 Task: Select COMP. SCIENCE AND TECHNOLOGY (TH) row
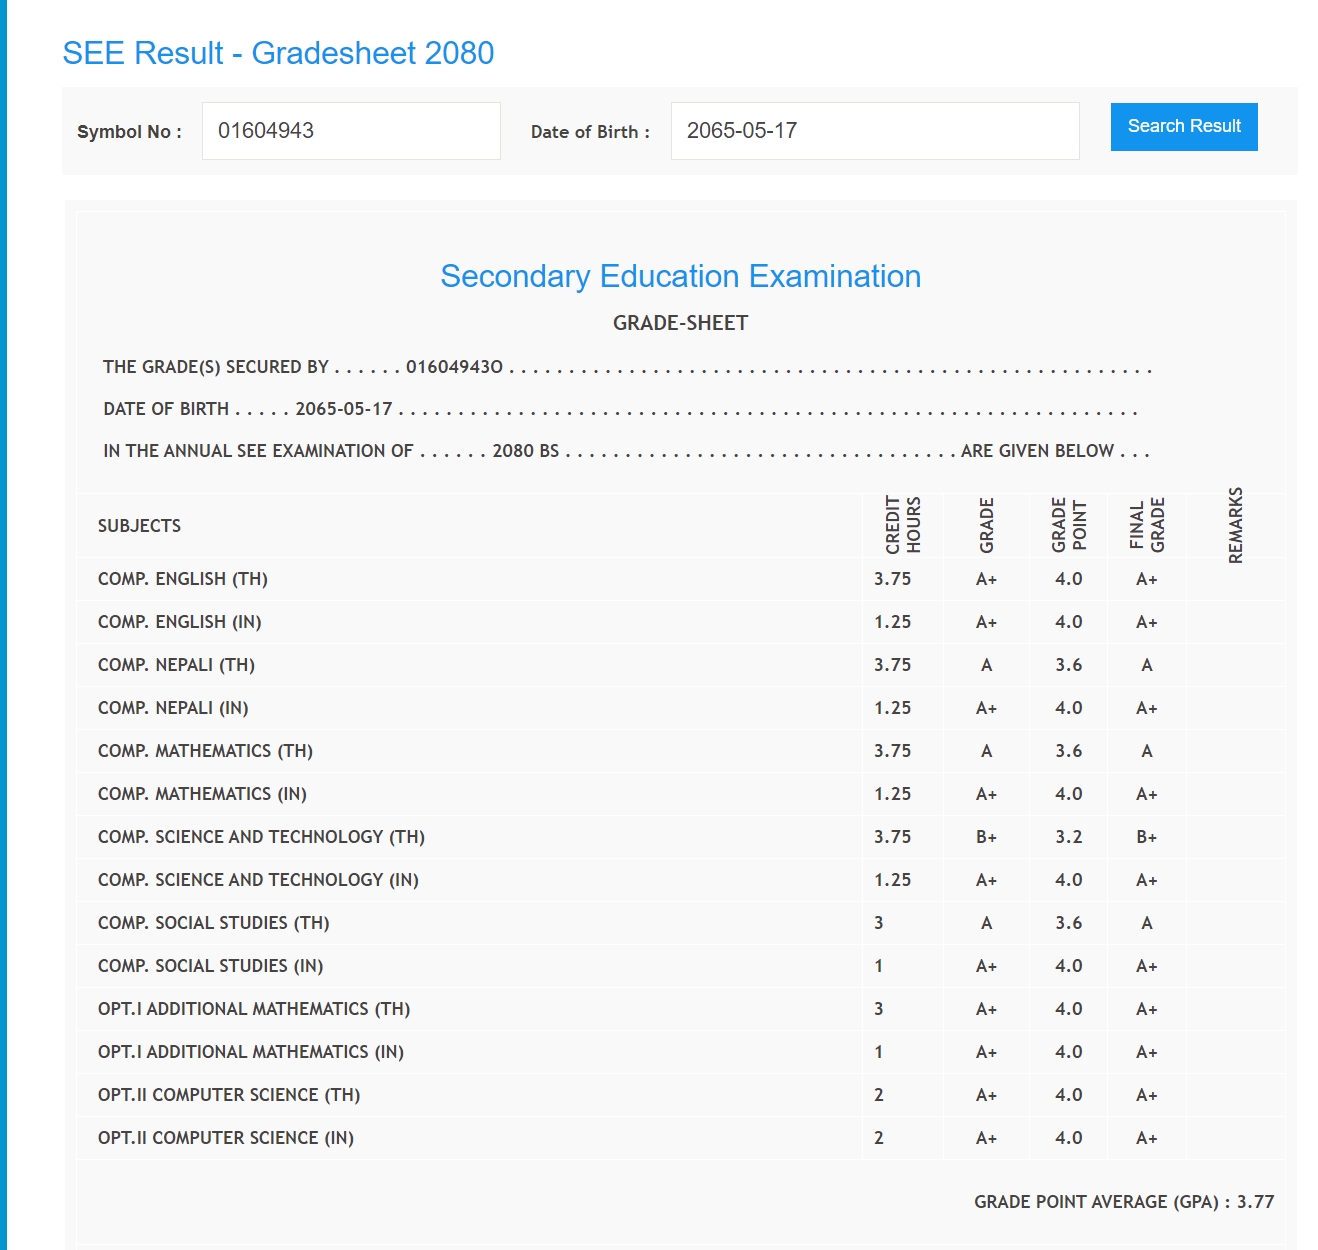261,837
